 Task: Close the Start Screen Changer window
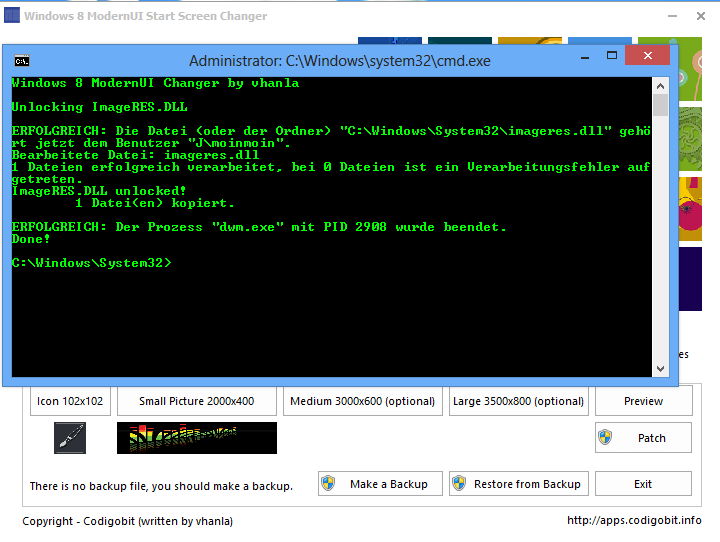pyautogui.click(x=701, y=16)
